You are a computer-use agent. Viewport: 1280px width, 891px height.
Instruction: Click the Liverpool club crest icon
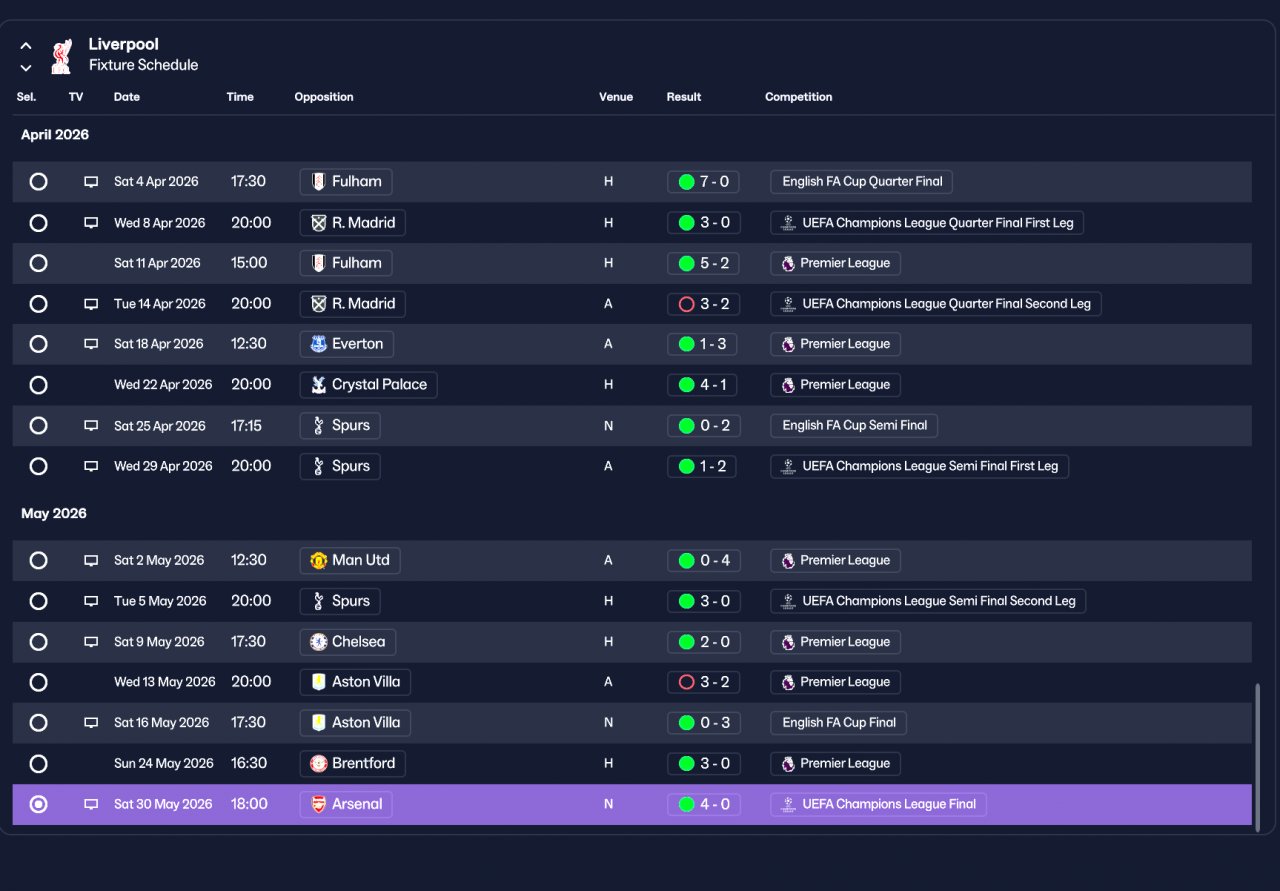point(62,55)
